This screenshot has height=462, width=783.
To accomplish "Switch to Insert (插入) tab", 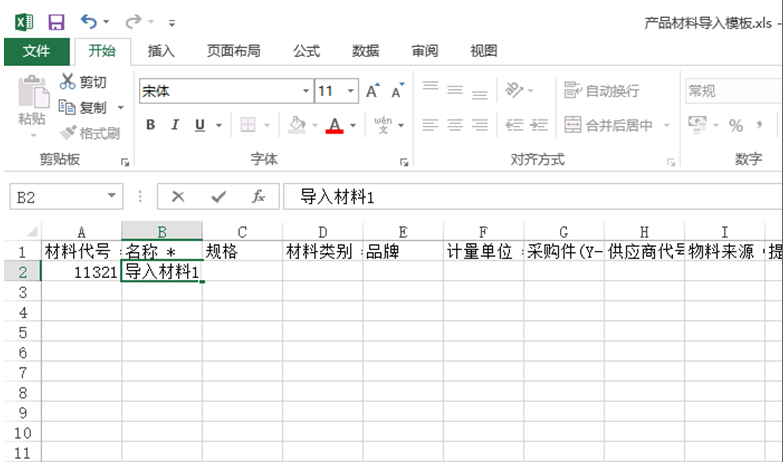I will coord(161,50).
